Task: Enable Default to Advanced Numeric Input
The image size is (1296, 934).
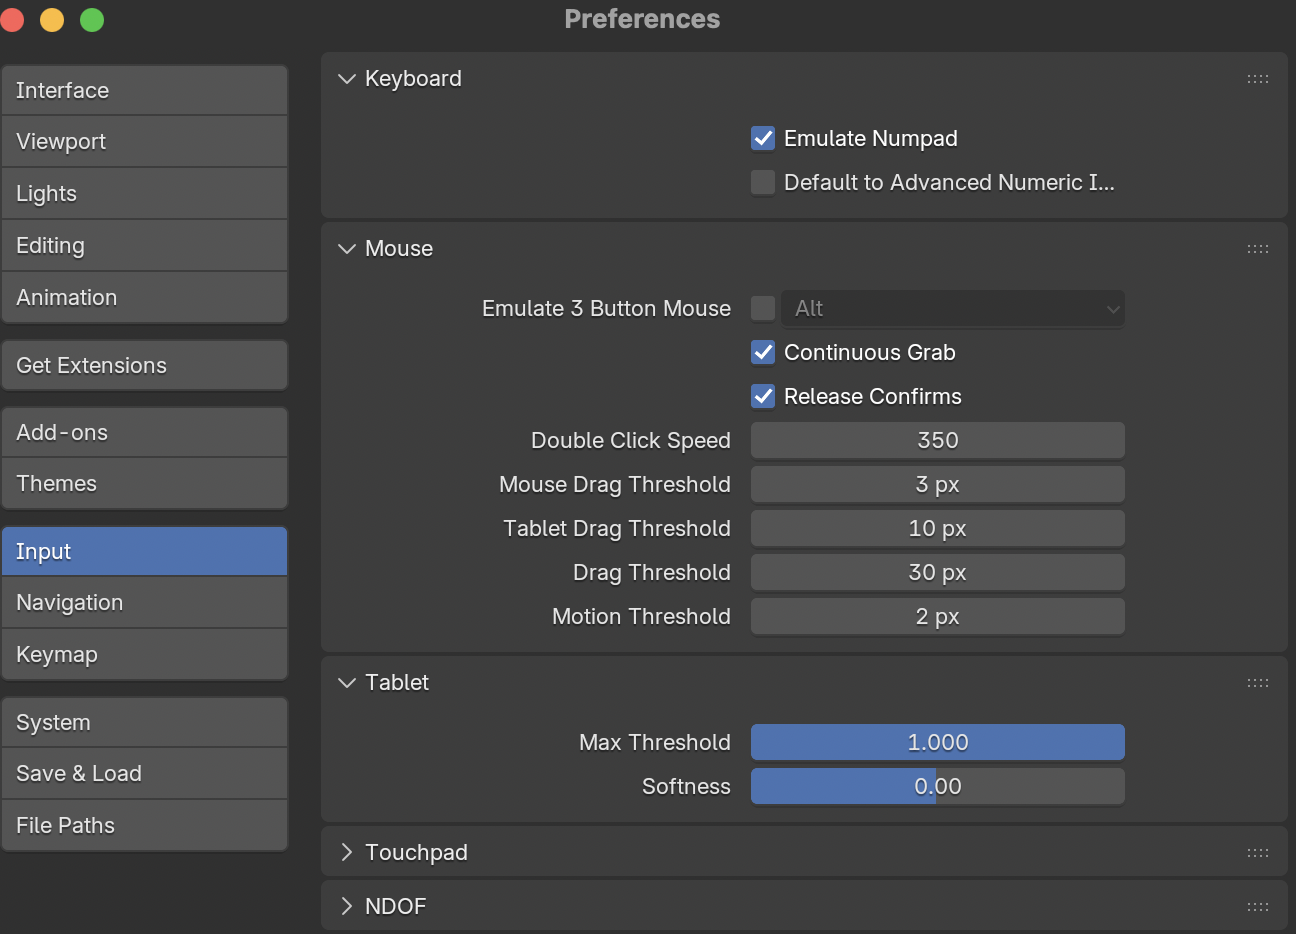Action: (x=763, y=183)
